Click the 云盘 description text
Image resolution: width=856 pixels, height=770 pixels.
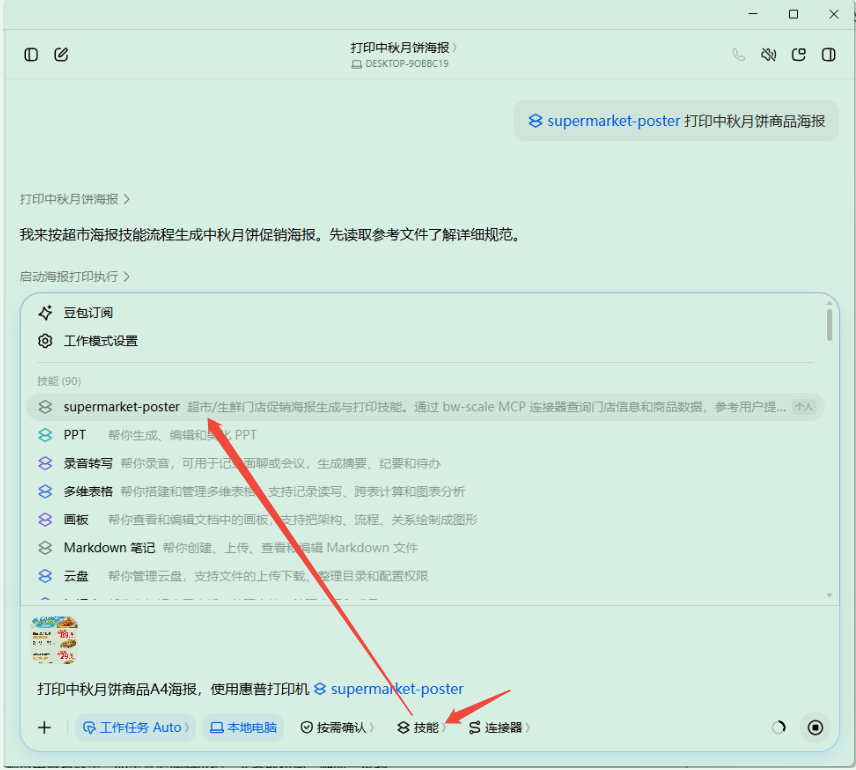click(268, 576)
